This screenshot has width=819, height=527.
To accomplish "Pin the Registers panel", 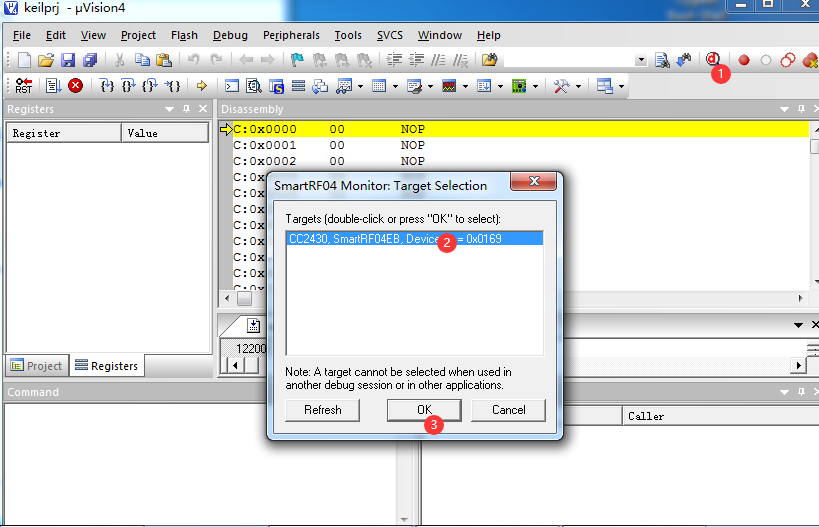I will 186,109.
